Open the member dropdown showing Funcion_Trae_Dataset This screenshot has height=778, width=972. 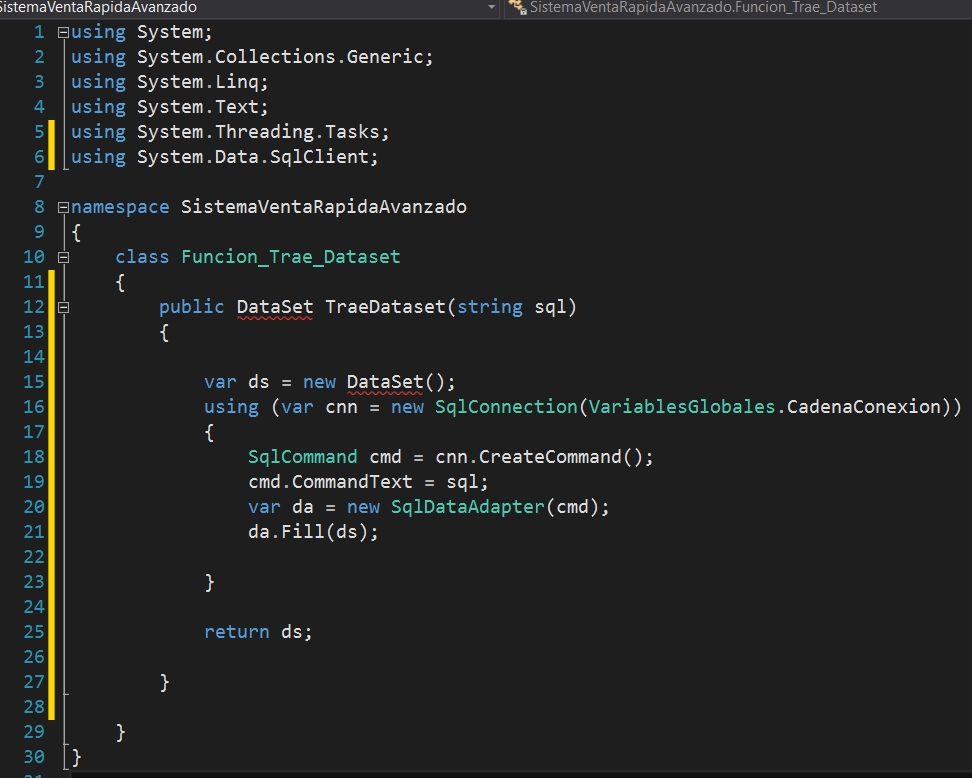(700, 8)
